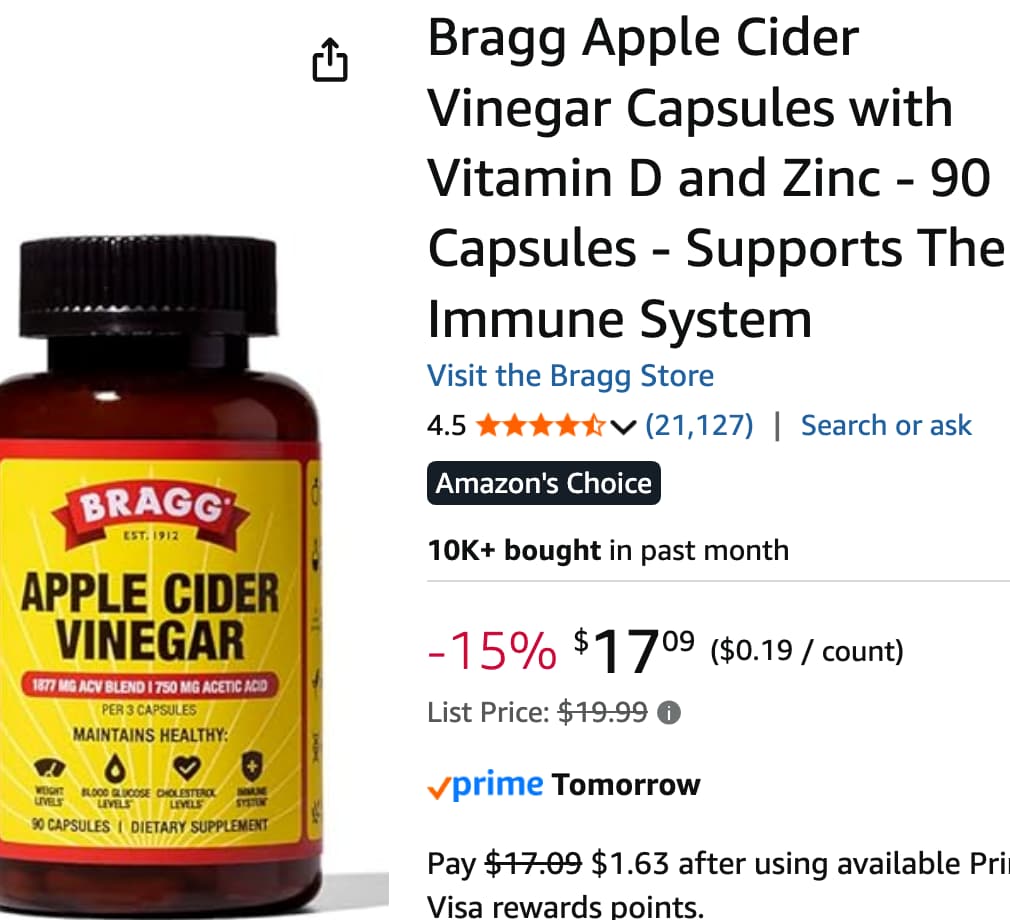Click the immune system shield icon on label
This screenshot has height=920, width=1010.
coord(252,766)
